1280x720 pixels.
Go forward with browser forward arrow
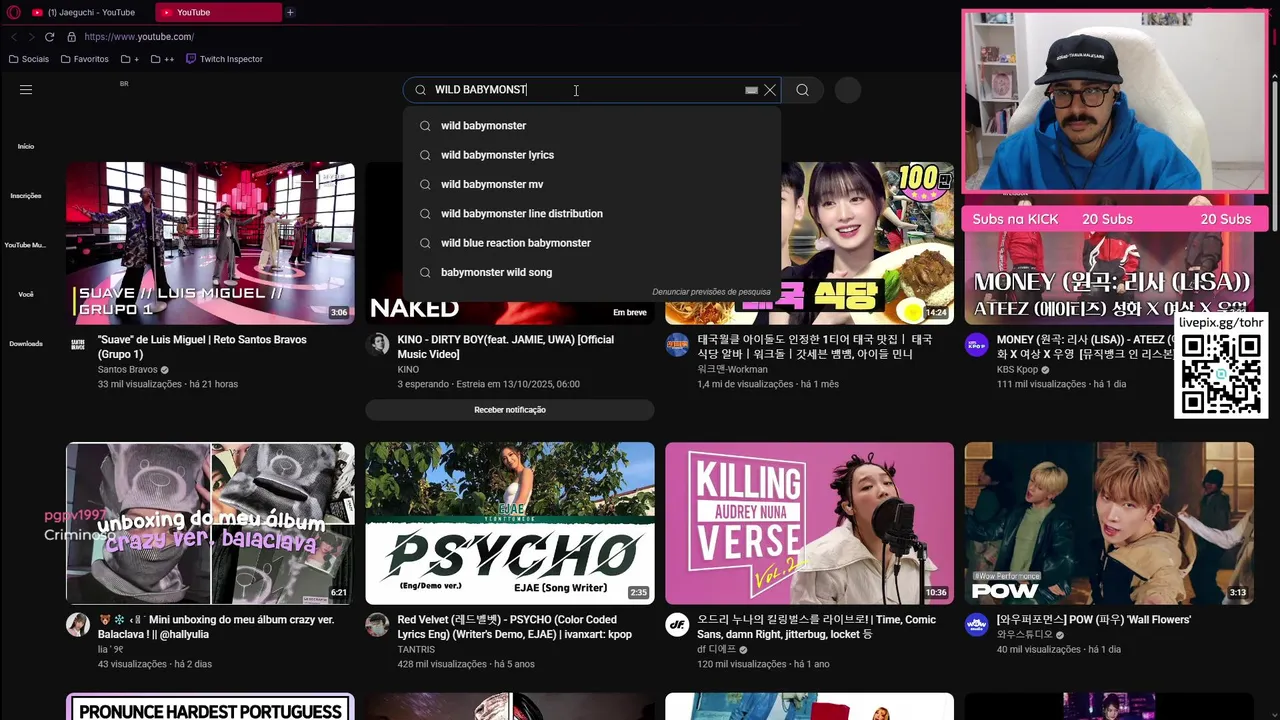(31, 37)
